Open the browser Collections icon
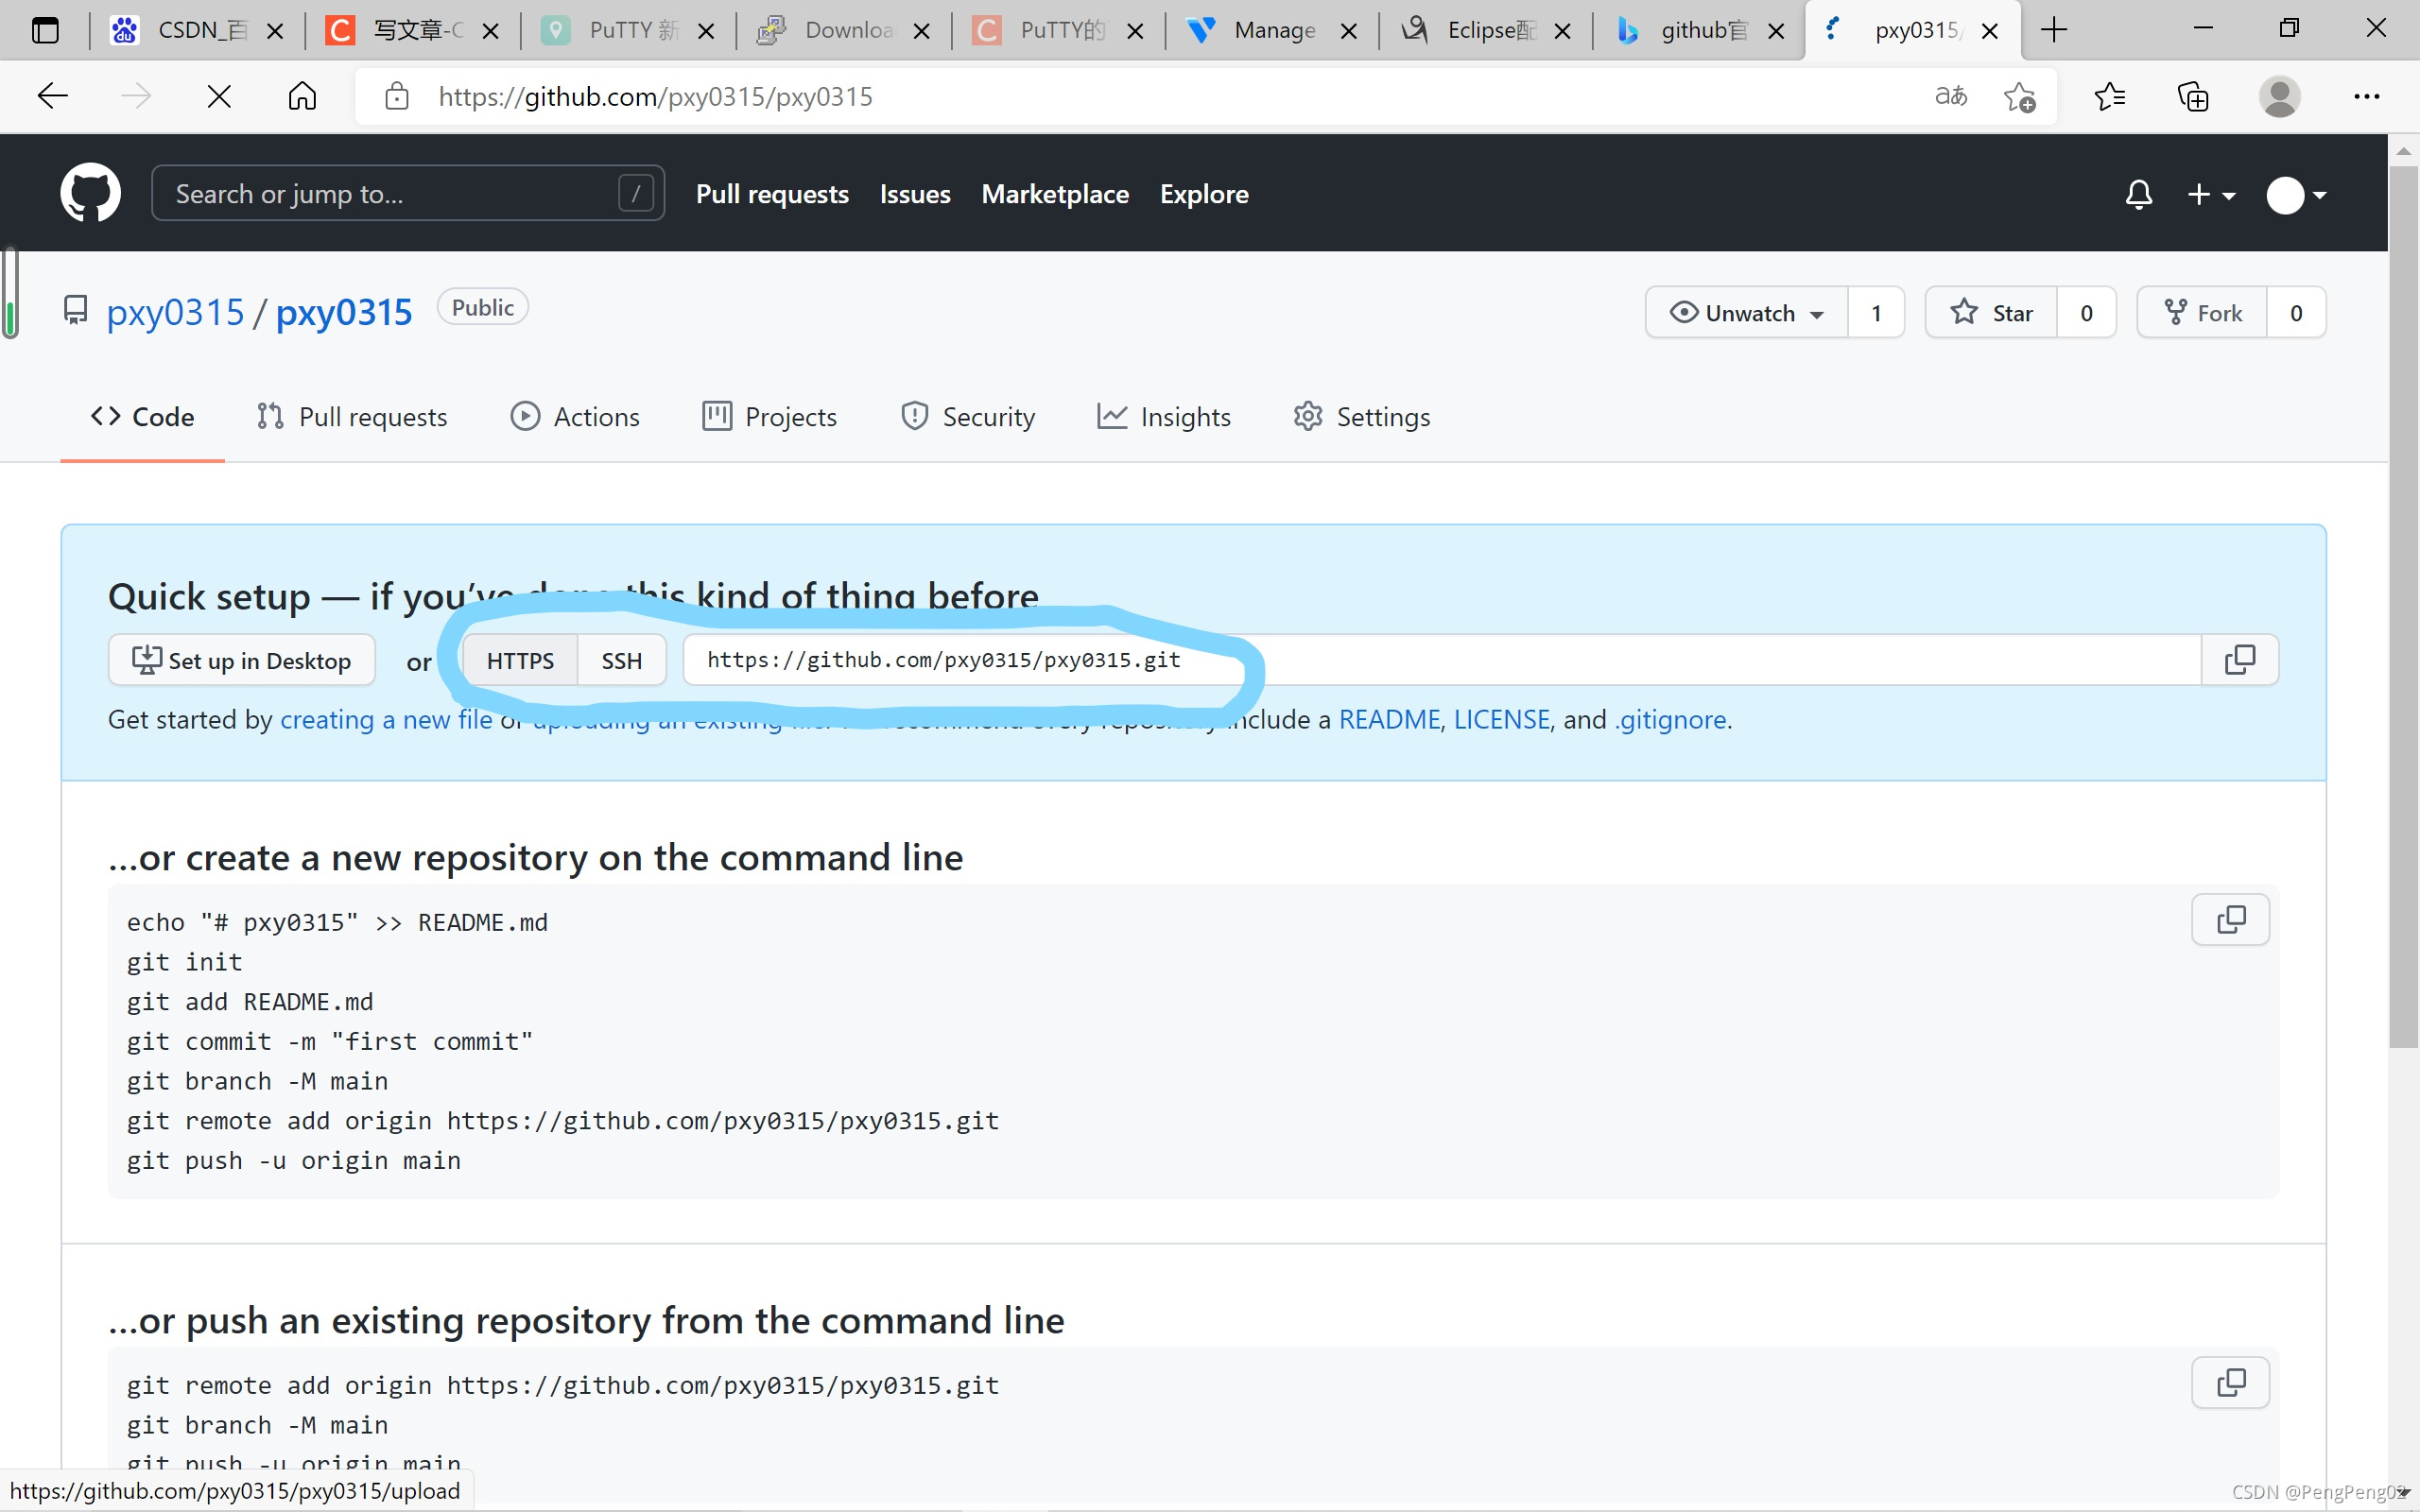Screen dimensions: 2420x1512 point(2192,97)
